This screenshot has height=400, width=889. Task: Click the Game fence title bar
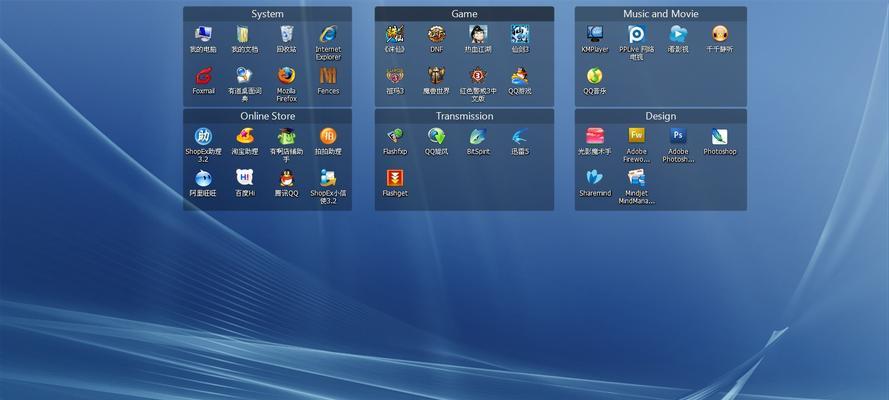(464, 14)
